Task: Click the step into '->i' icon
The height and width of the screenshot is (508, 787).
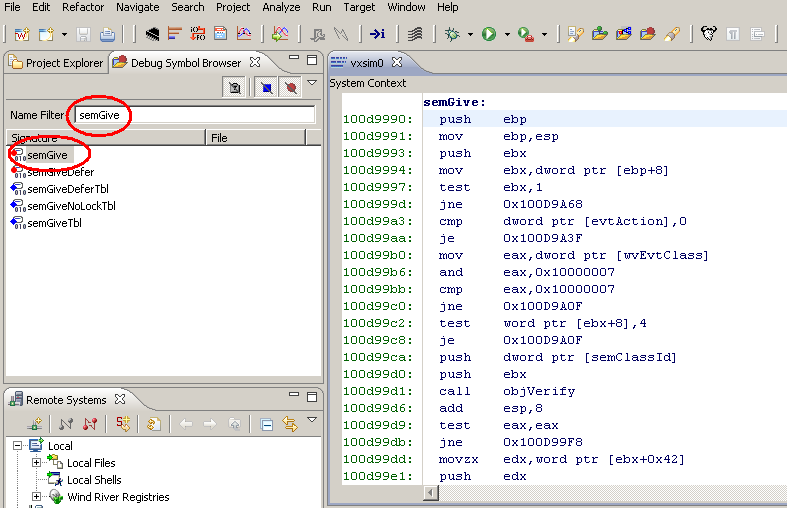Action: [x=377, y=34]
